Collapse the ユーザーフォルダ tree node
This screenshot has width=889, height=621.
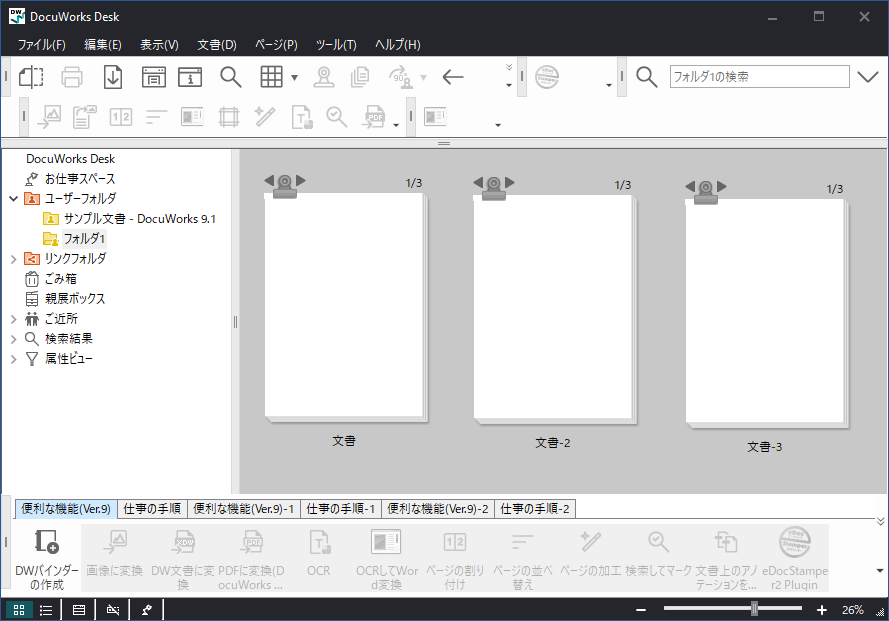pyautogui.click(x=14, y=198)
